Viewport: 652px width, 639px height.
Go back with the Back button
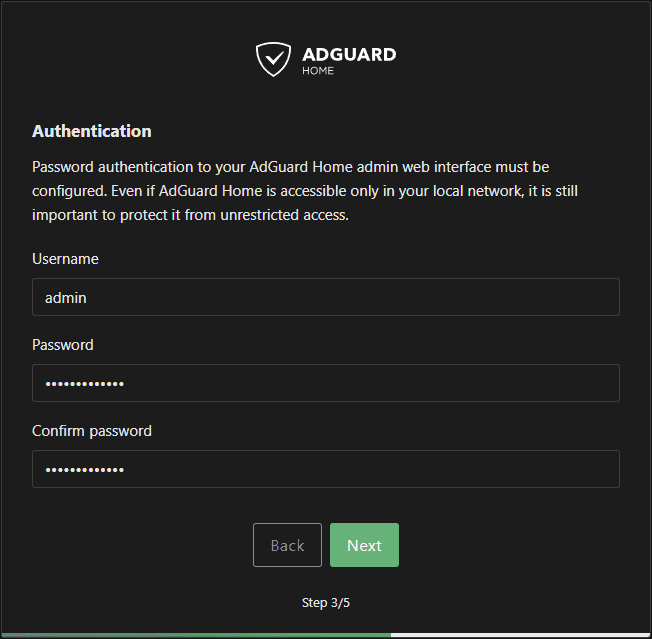[x=287, y=545]
